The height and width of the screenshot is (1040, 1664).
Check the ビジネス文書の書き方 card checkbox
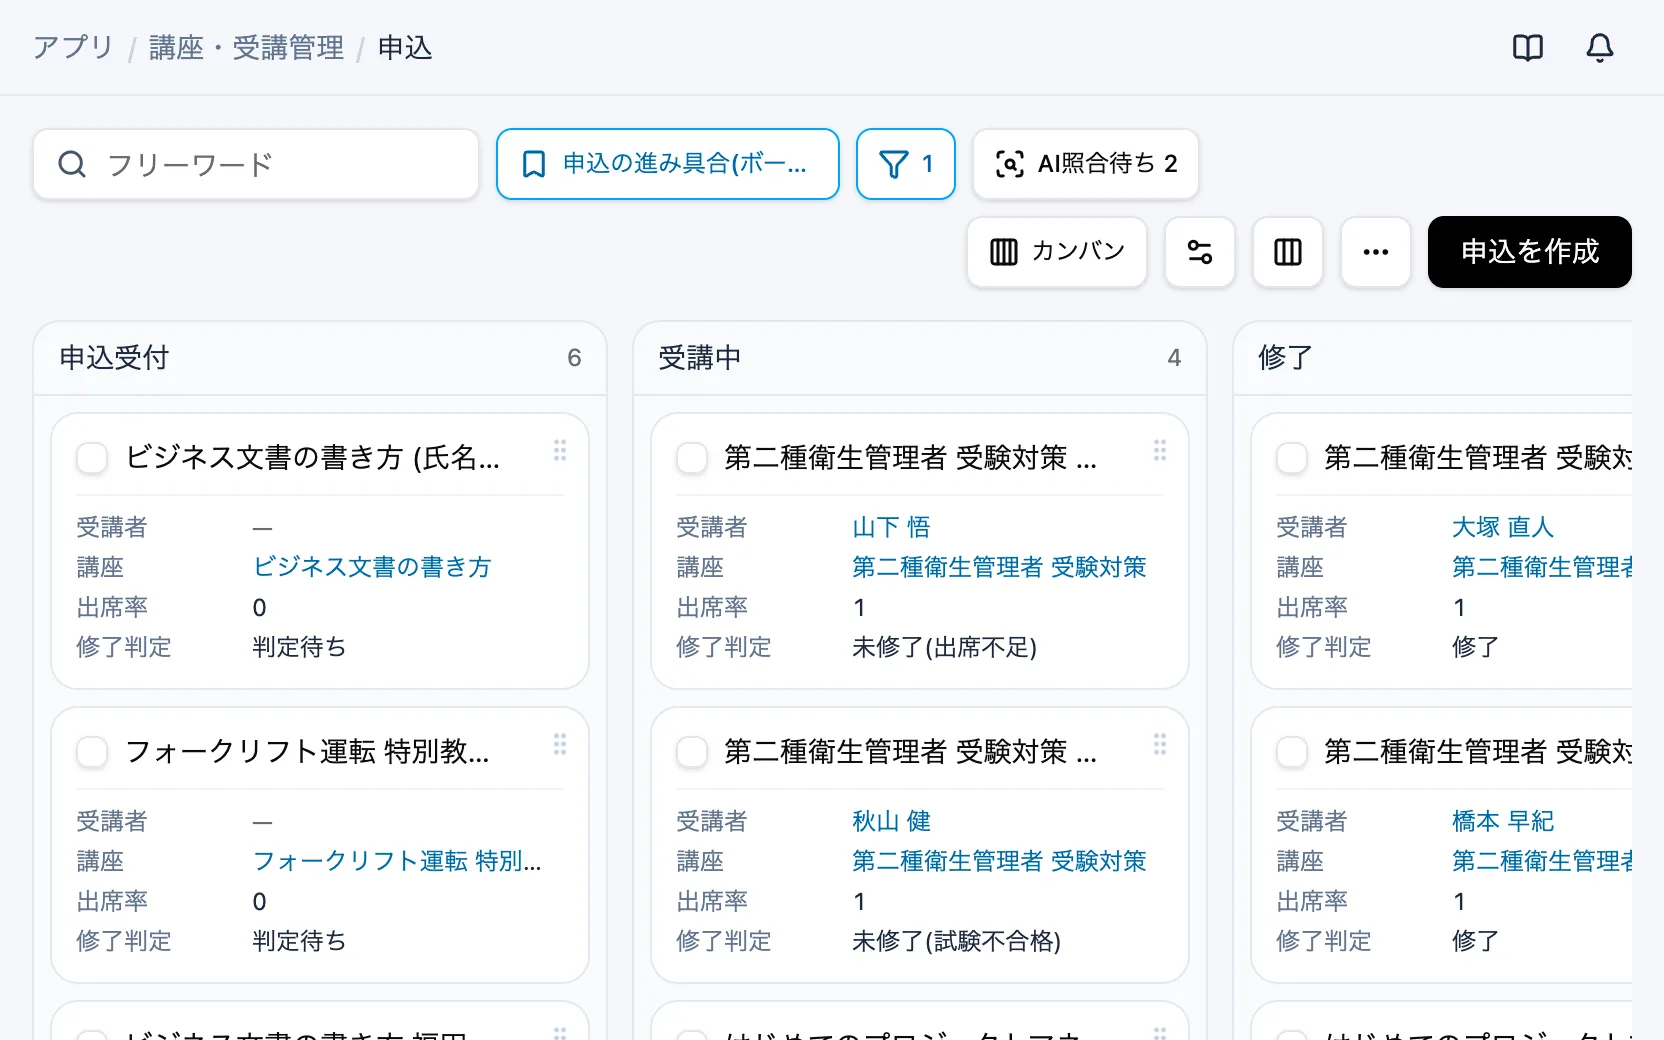coord(92,458)
